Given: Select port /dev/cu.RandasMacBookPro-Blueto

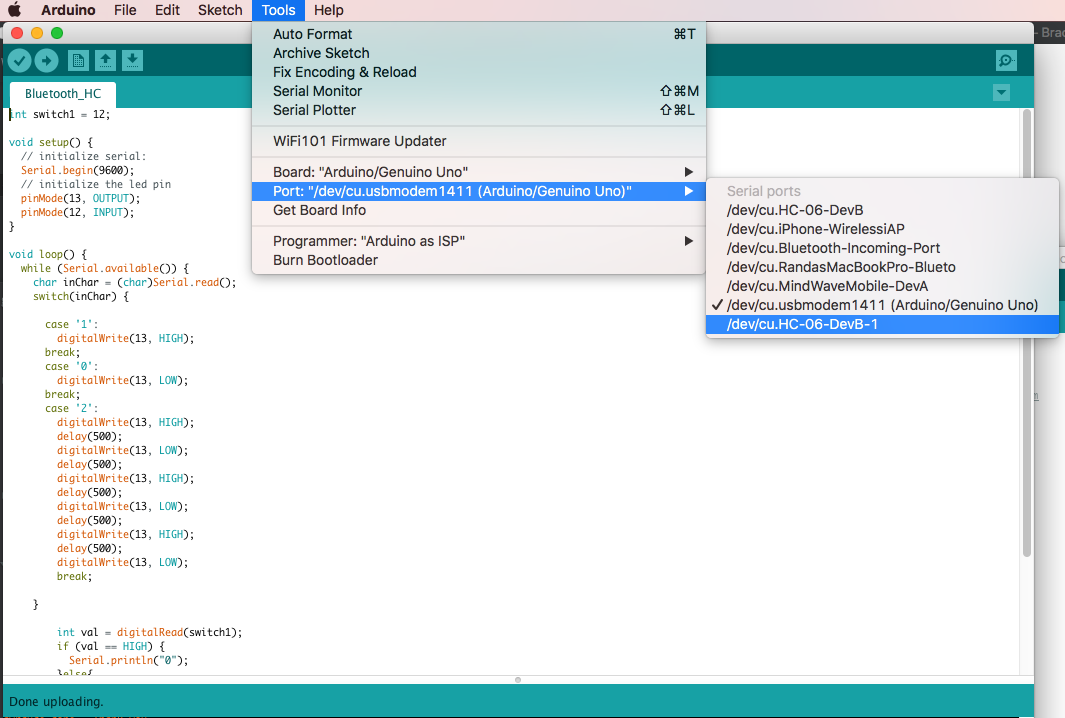Looking at the screenshot, I should pos(882,267).
